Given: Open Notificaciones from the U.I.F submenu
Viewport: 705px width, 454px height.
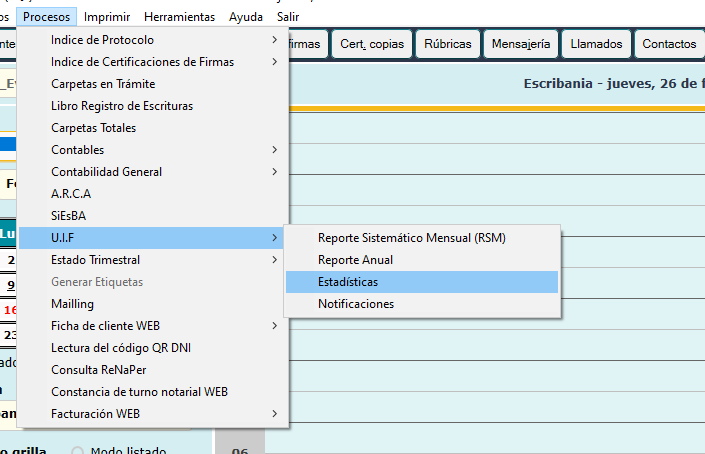Looking at the screenshot, I should pyautogui.click(x=356, y=304).
